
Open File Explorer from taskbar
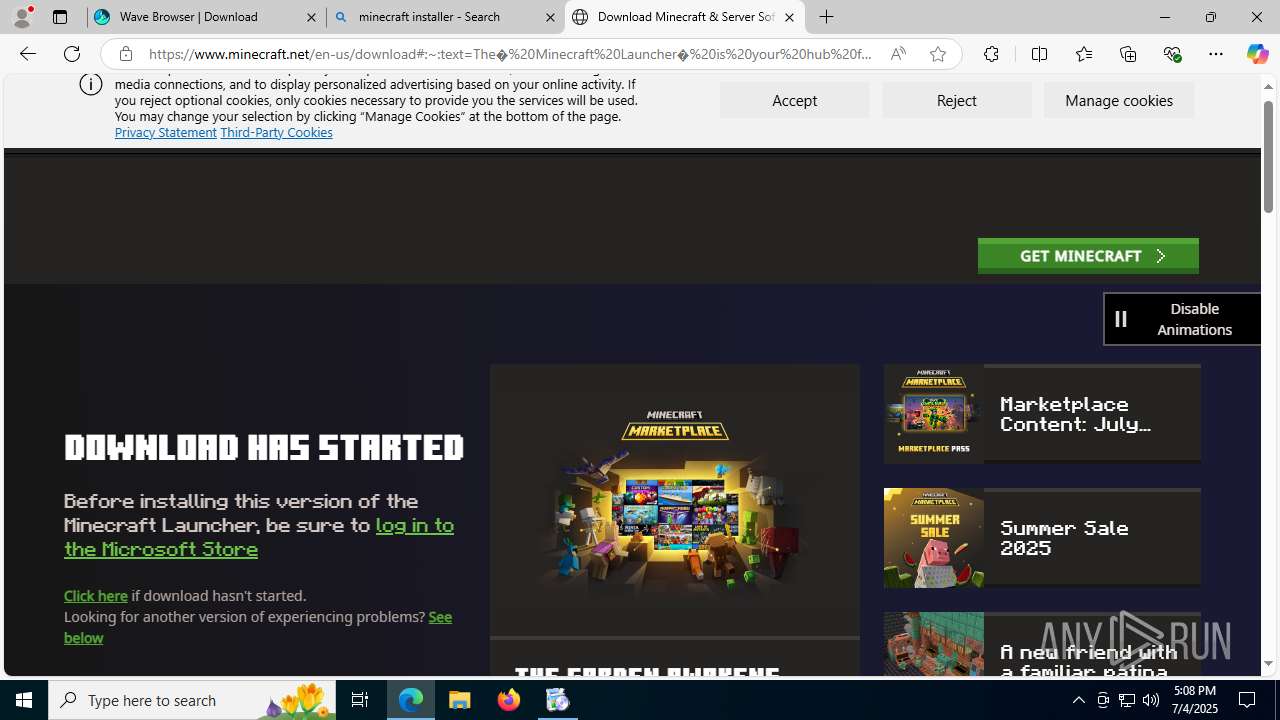click(460, 700)
